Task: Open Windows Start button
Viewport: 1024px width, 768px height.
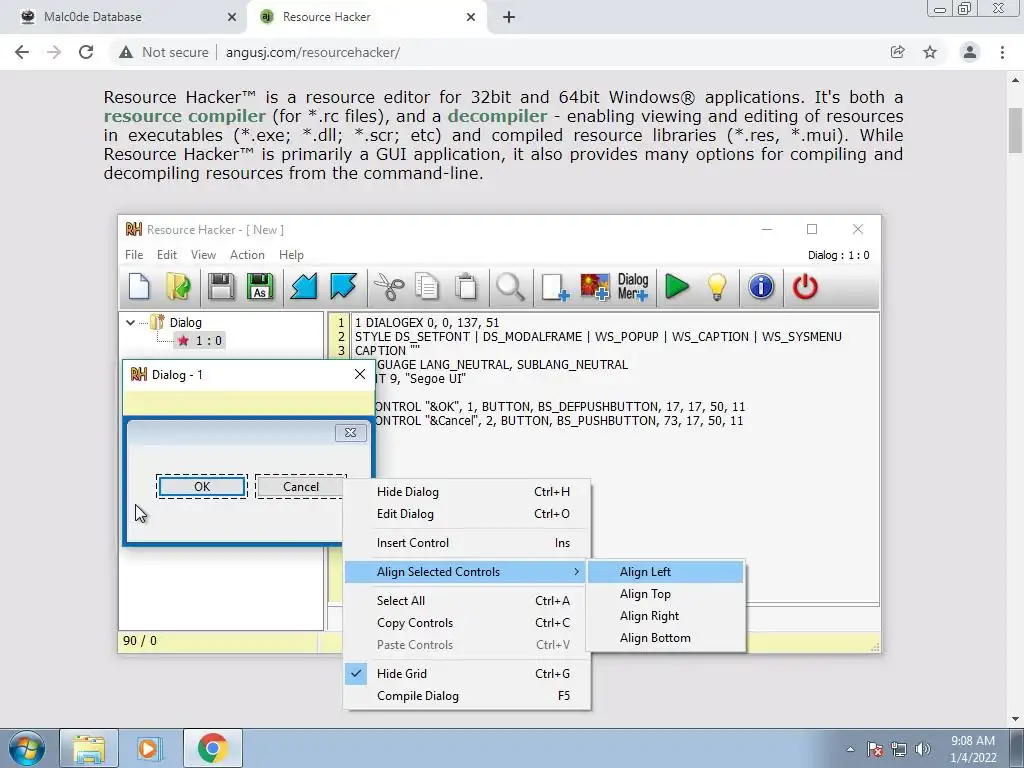Action: 26,748
